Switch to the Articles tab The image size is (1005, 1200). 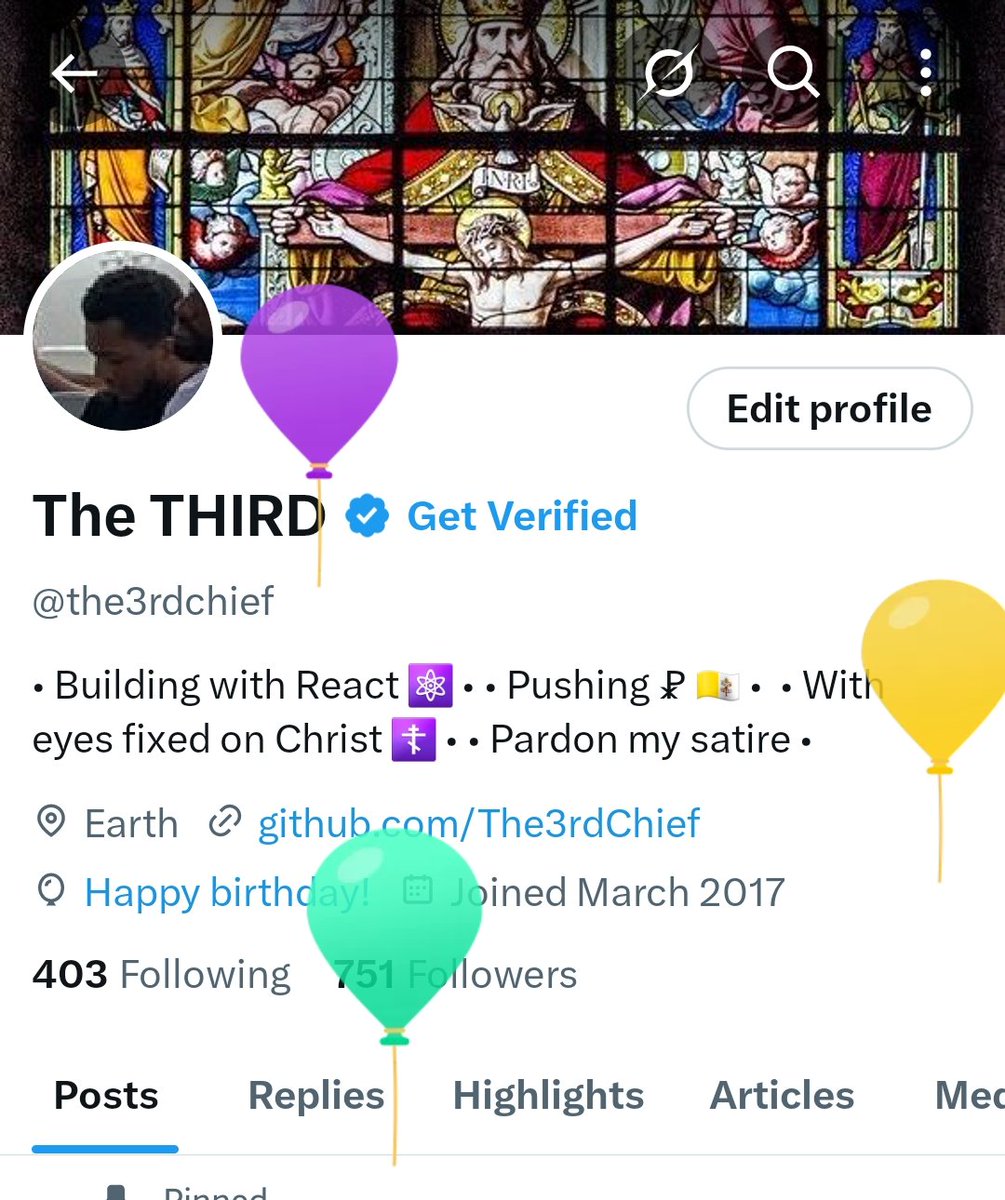pyautogui.click(x=782, y=1096)
